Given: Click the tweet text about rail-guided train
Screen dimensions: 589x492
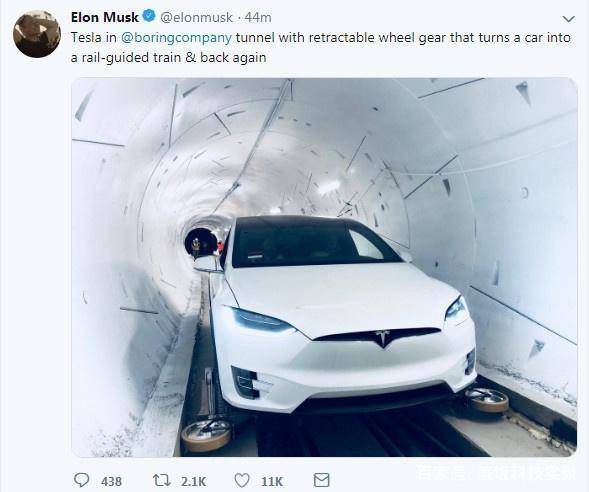Looking at the screenshot, I should (x=321, y=47).
